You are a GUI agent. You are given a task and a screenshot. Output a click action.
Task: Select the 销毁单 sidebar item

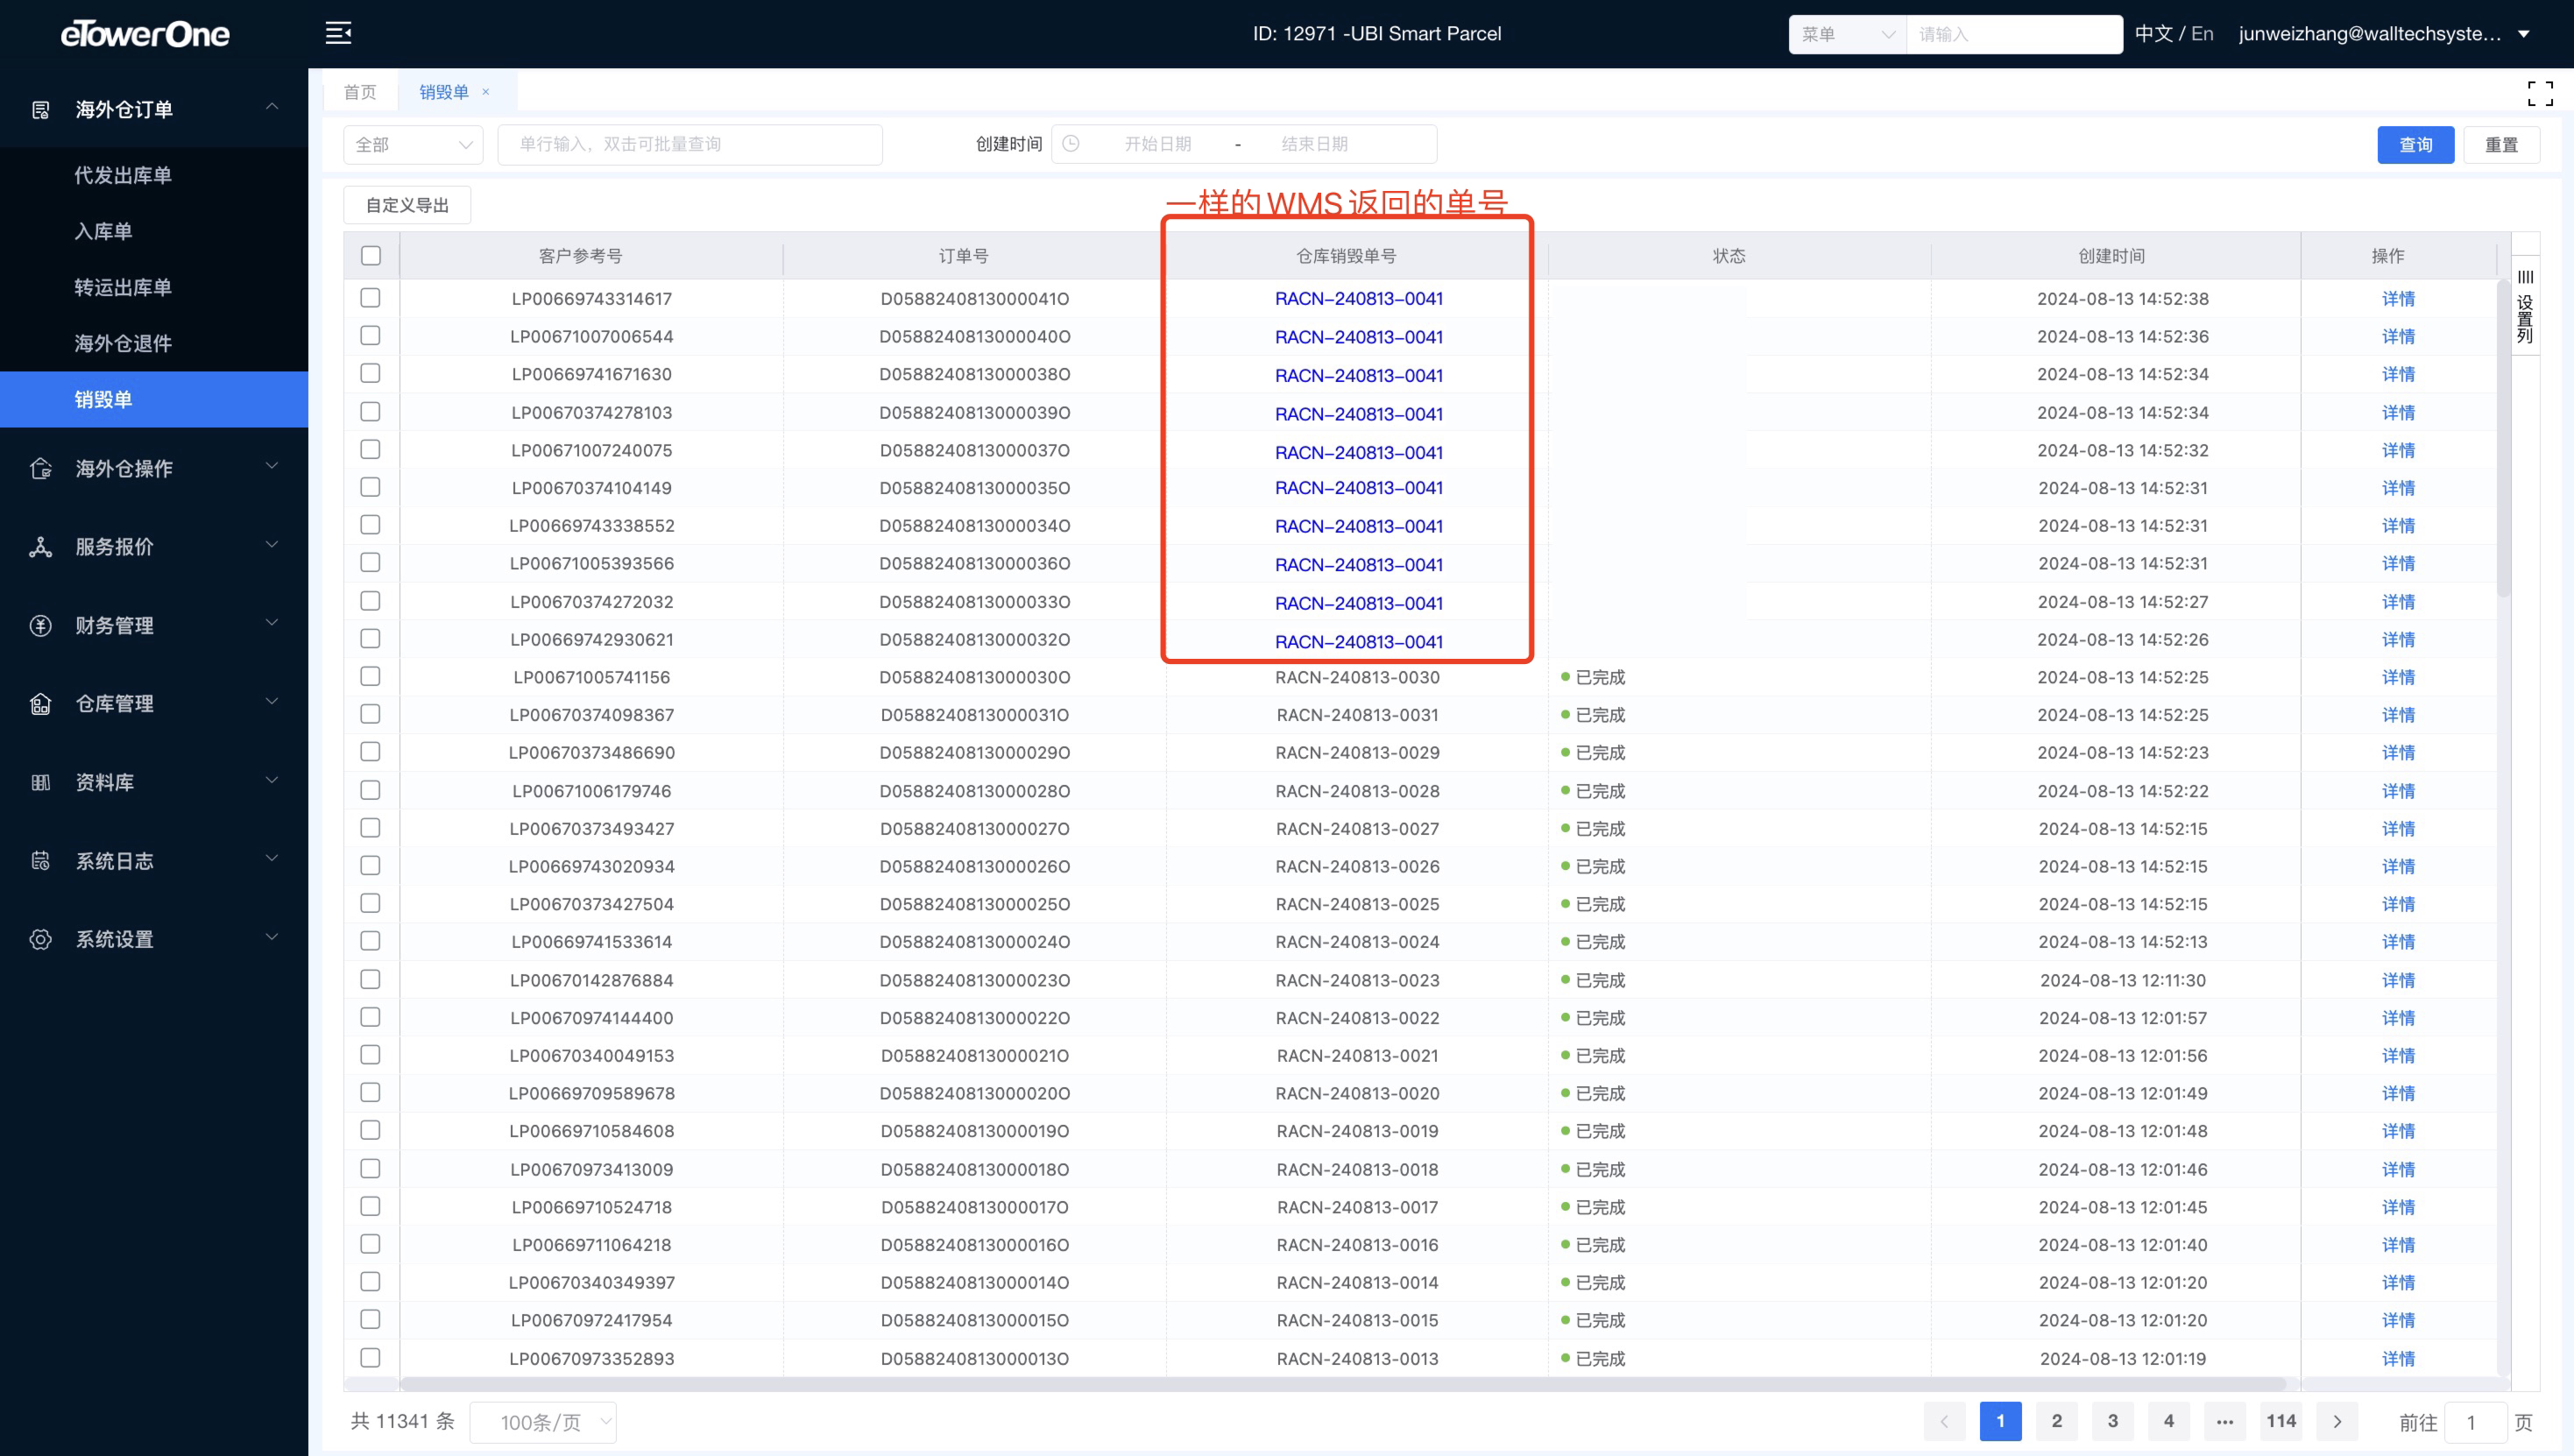pyautogui.click(x=154, y=399)
